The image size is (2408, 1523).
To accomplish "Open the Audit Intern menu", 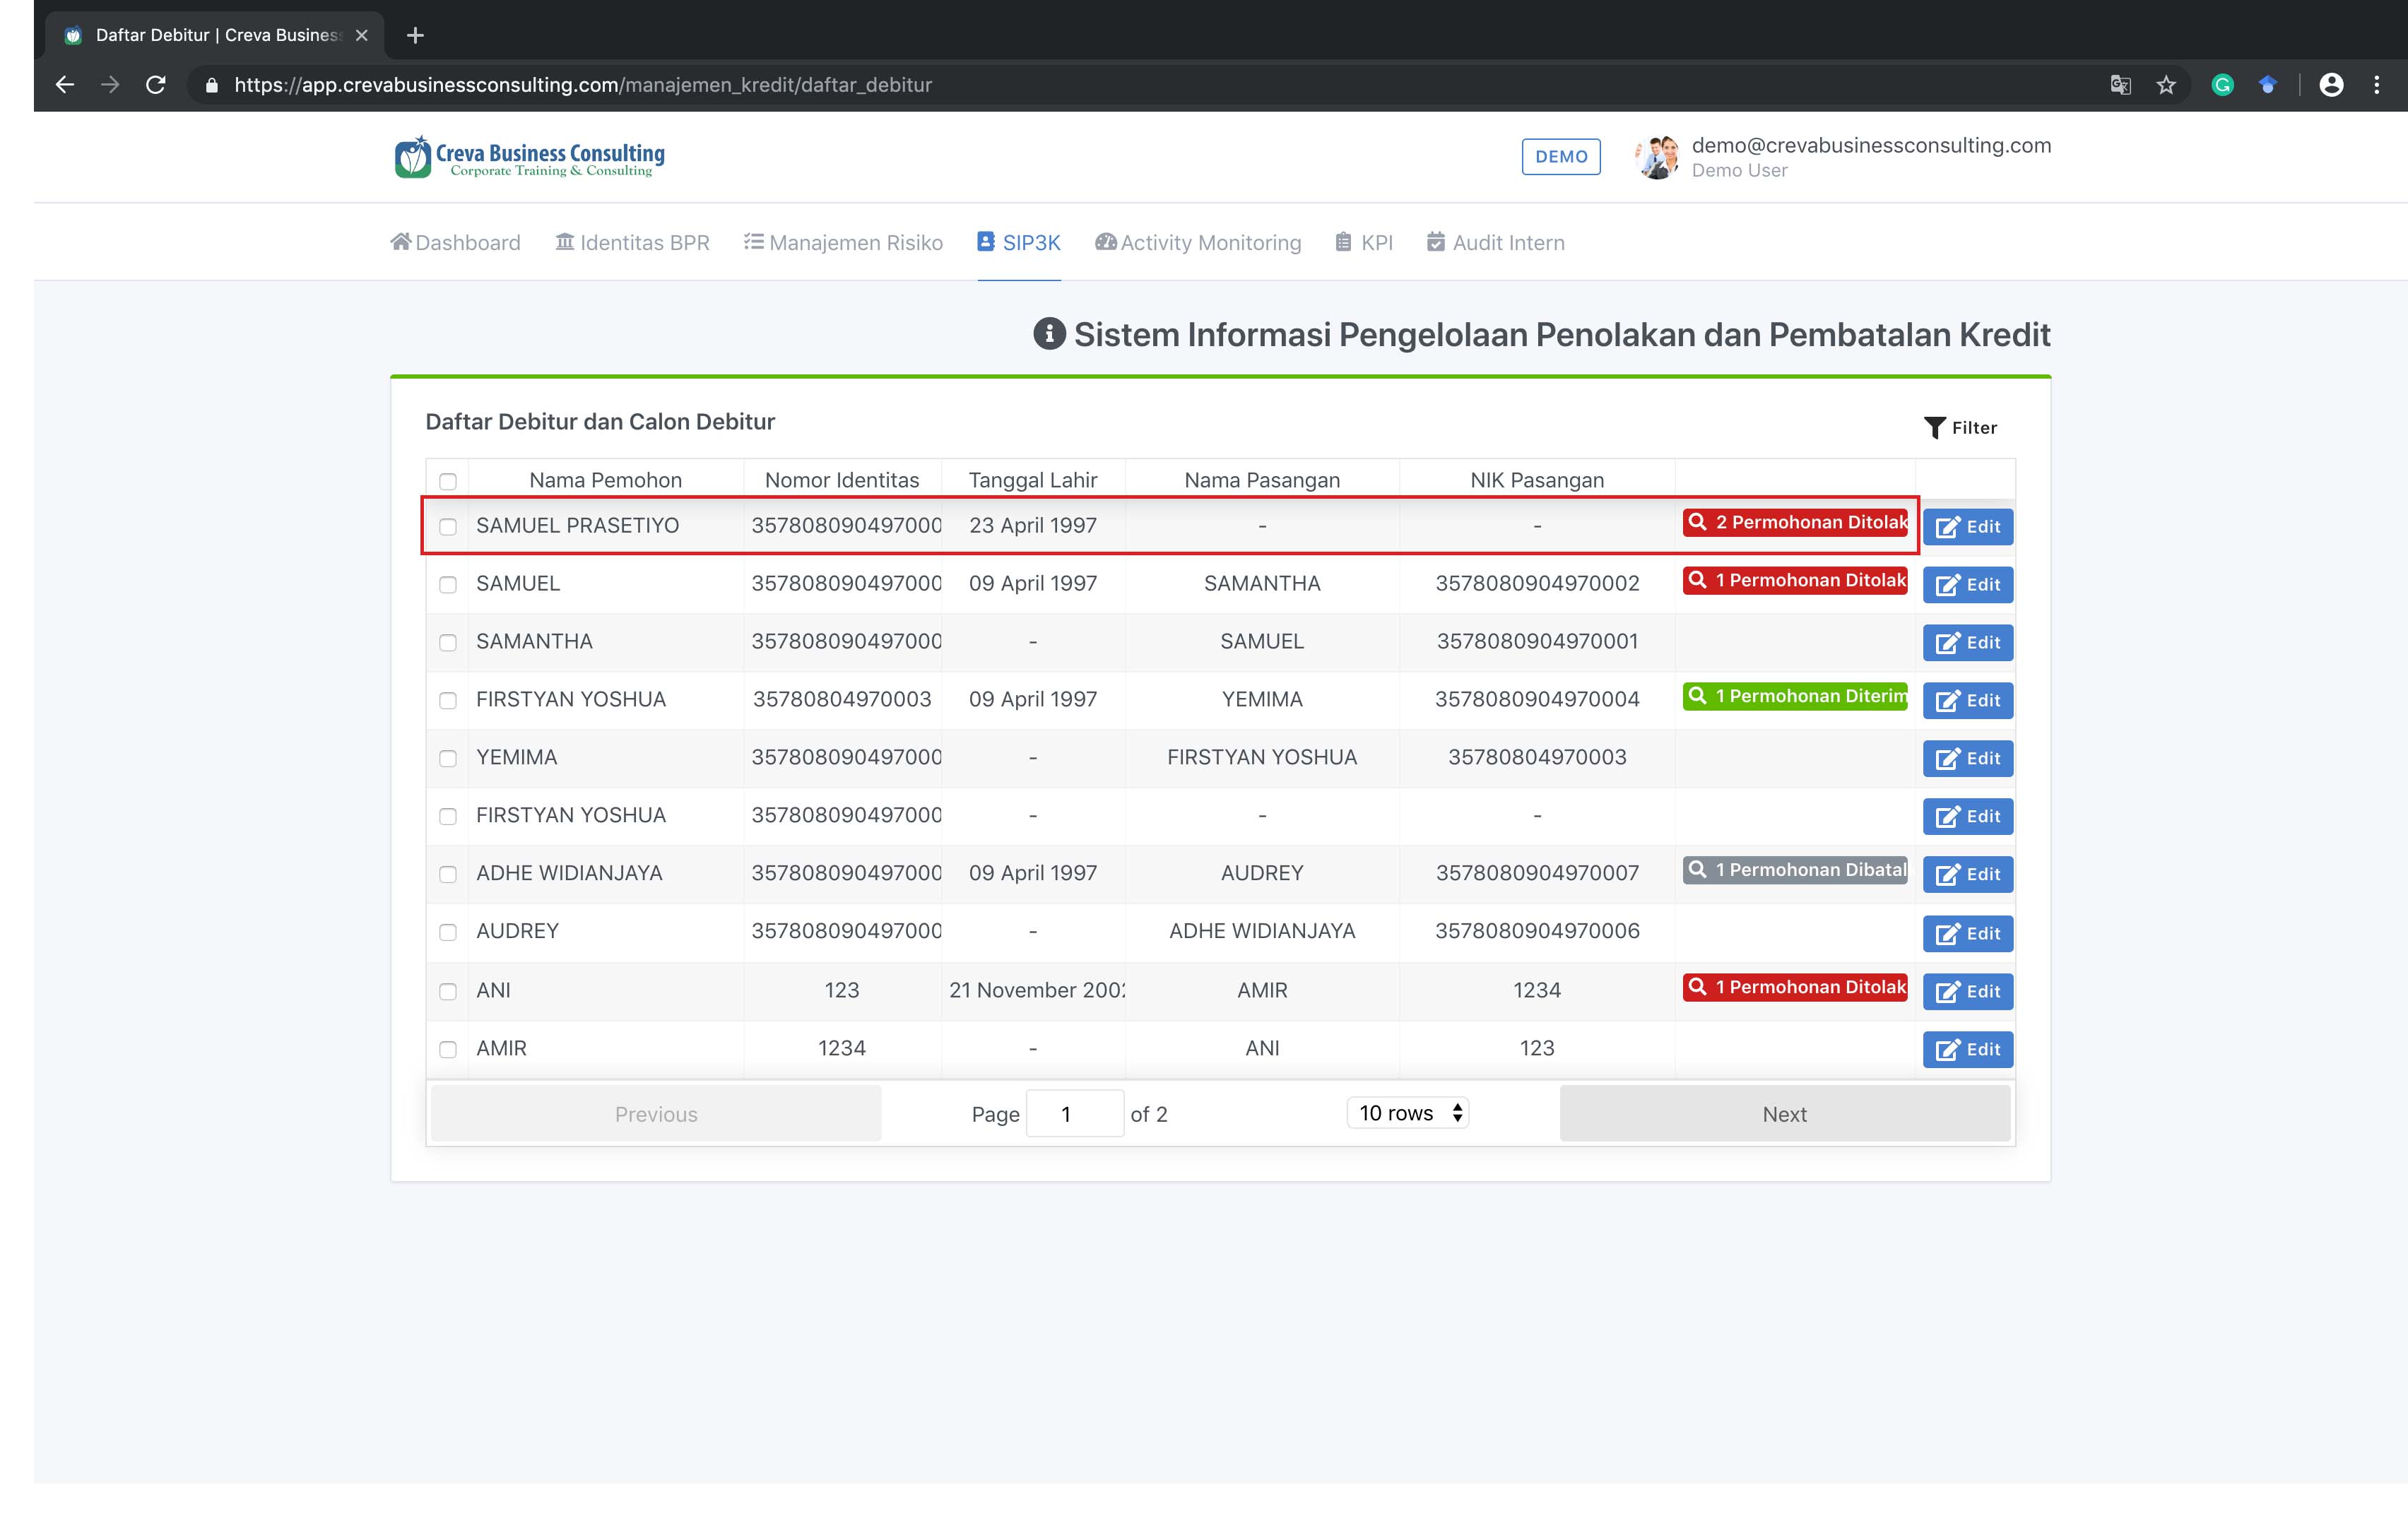I will tap(1496, 243).
